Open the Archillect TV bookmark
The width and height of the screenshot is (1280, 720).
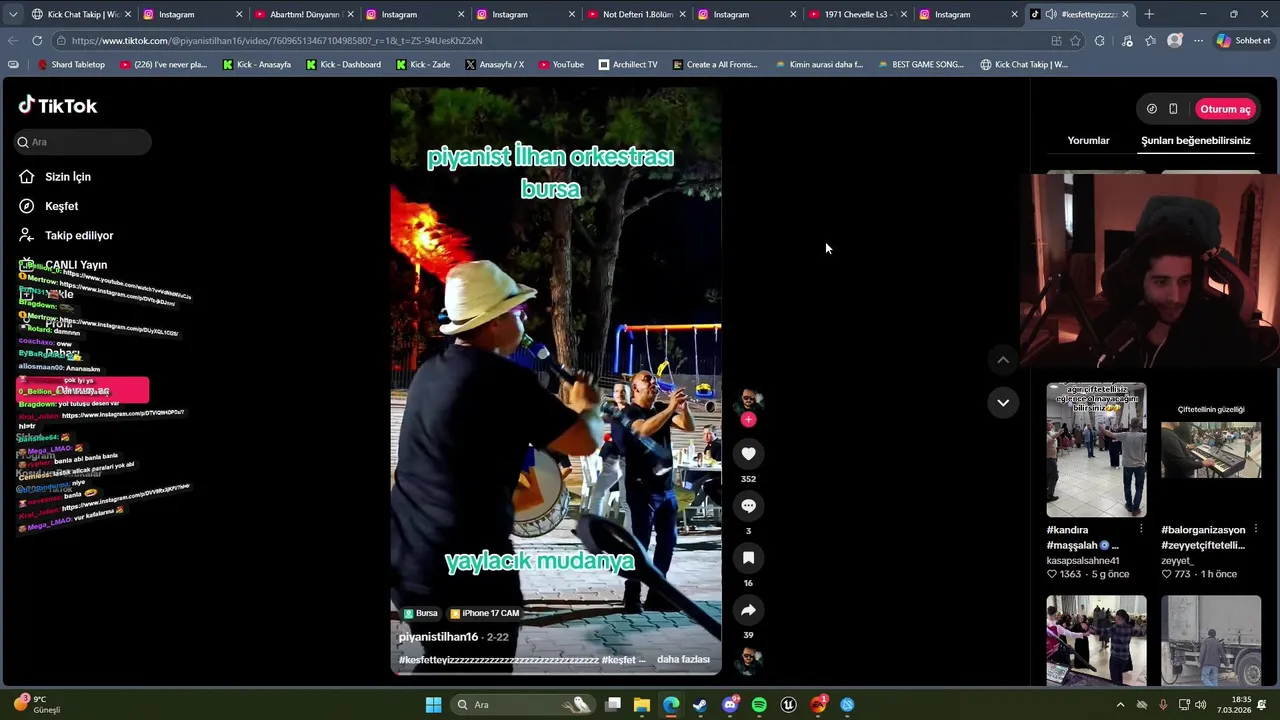(x=628, y=64)
